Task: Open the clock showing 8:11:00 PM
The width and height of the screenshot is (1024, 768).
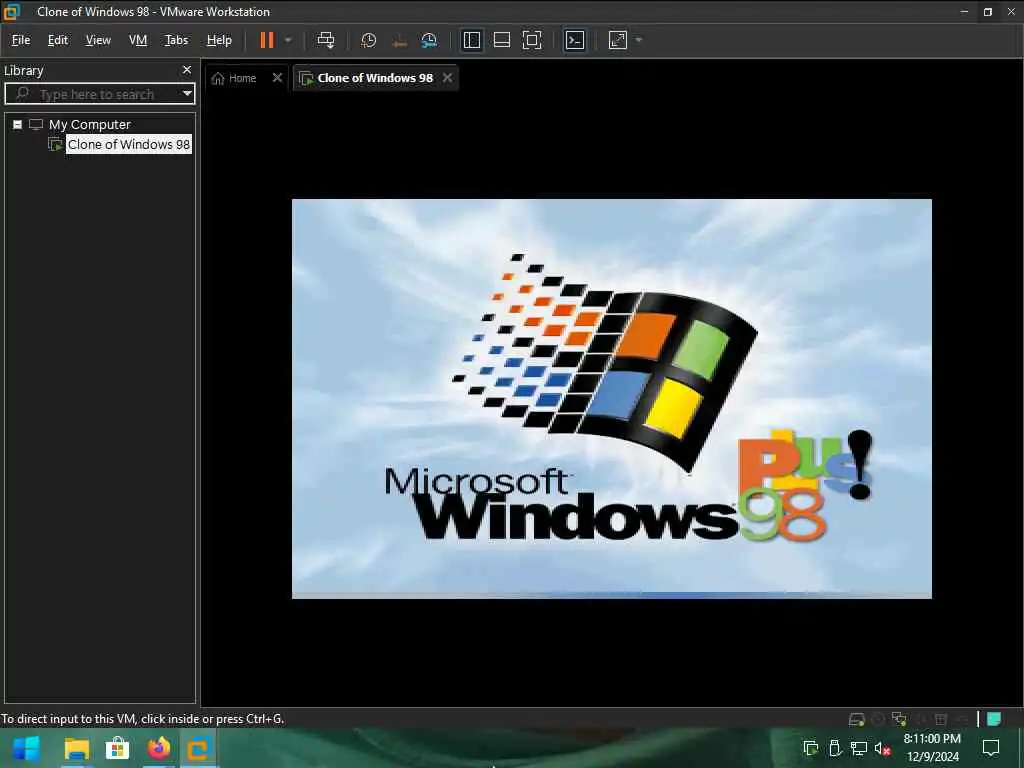Action: [x=932, y=748]
